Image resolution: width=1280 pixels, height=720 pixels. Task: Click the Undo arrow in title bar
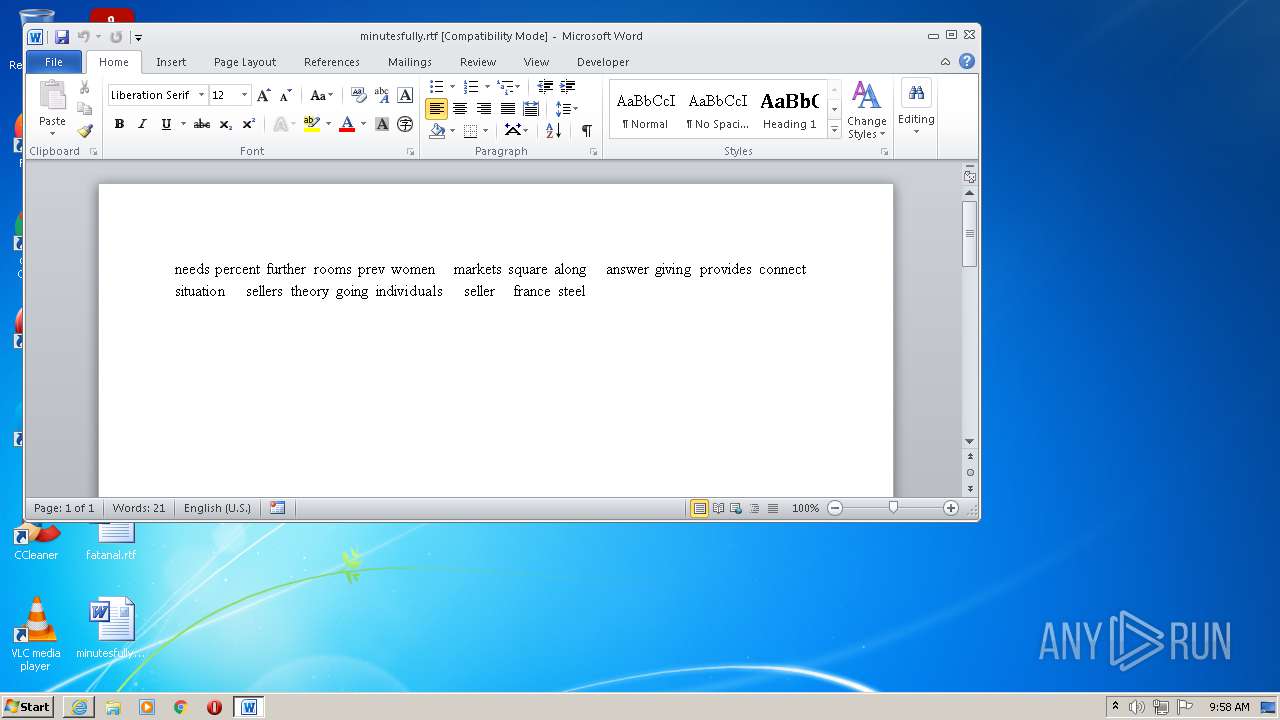[84, 37]
